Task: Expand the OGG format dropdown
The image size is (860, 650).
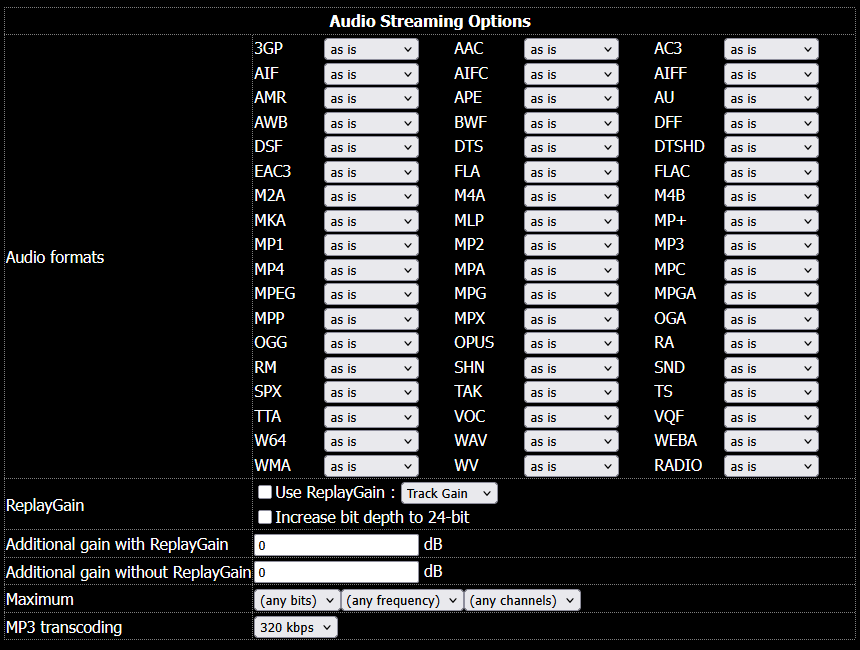Action: [371, 344]
